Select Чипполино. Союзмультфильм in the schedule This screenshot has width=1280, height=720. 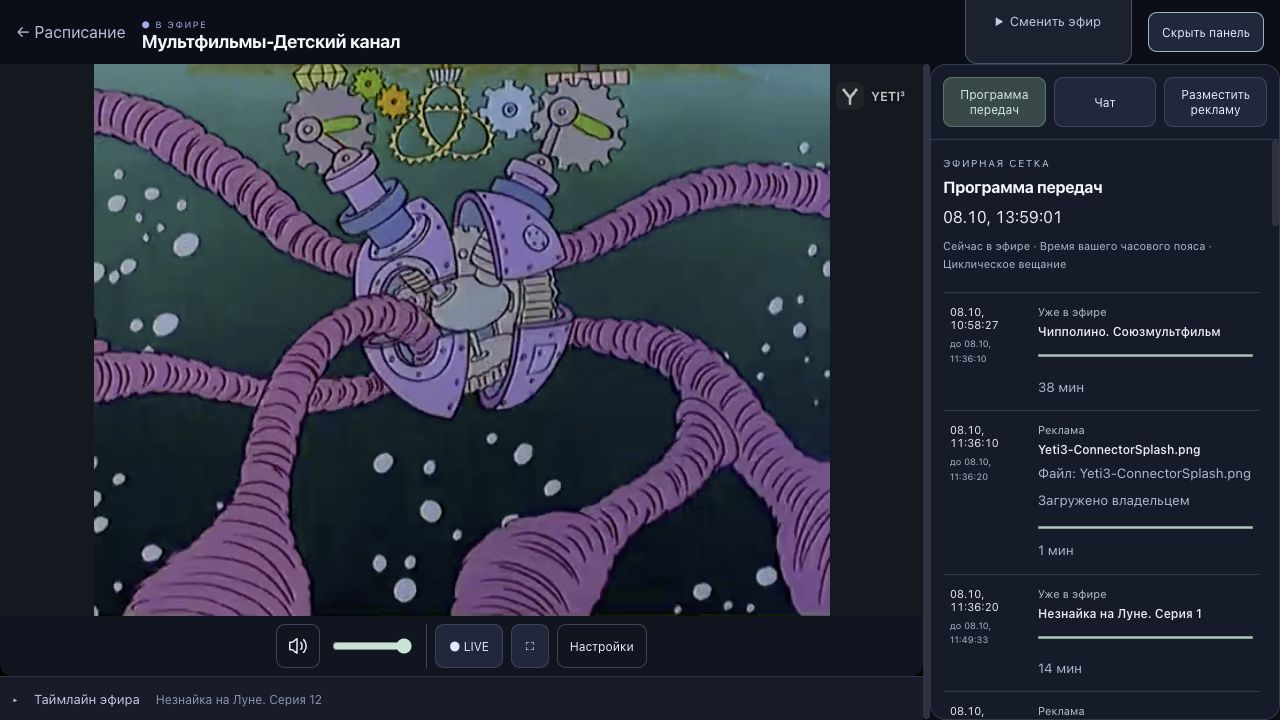pos(1129,332)
